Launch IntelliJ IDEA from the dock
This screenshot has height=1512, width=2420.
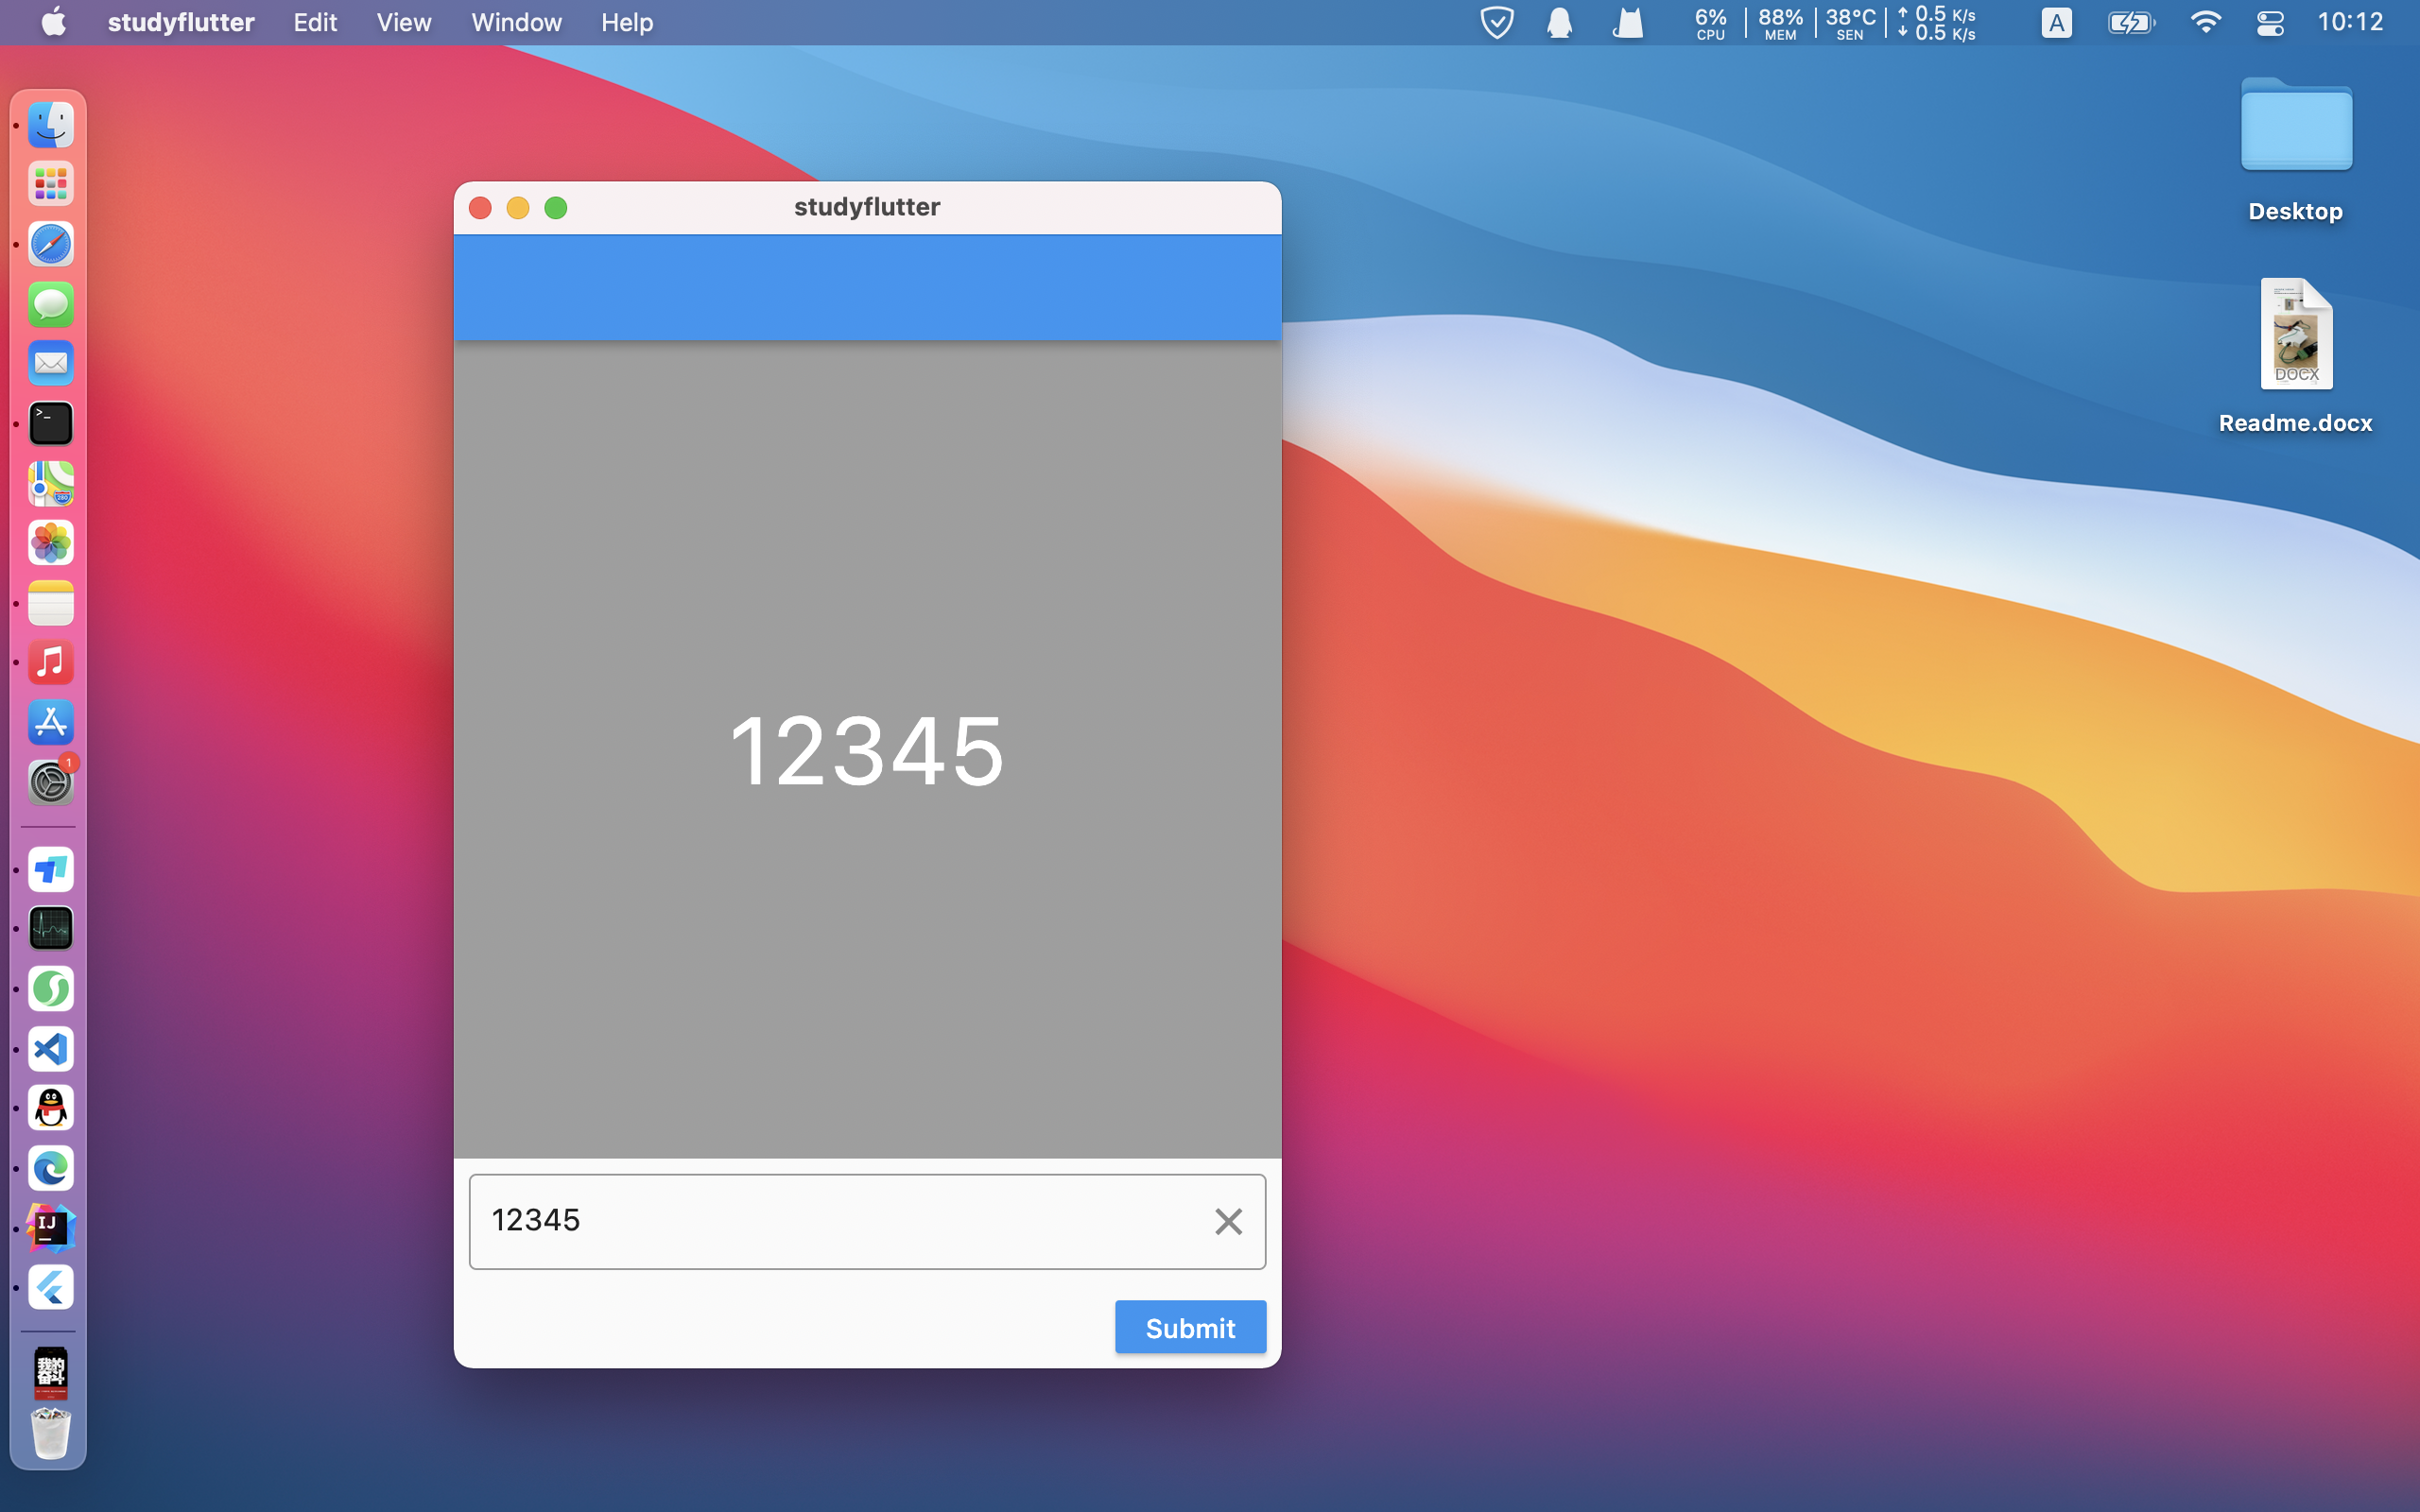tap(50, 1227)
